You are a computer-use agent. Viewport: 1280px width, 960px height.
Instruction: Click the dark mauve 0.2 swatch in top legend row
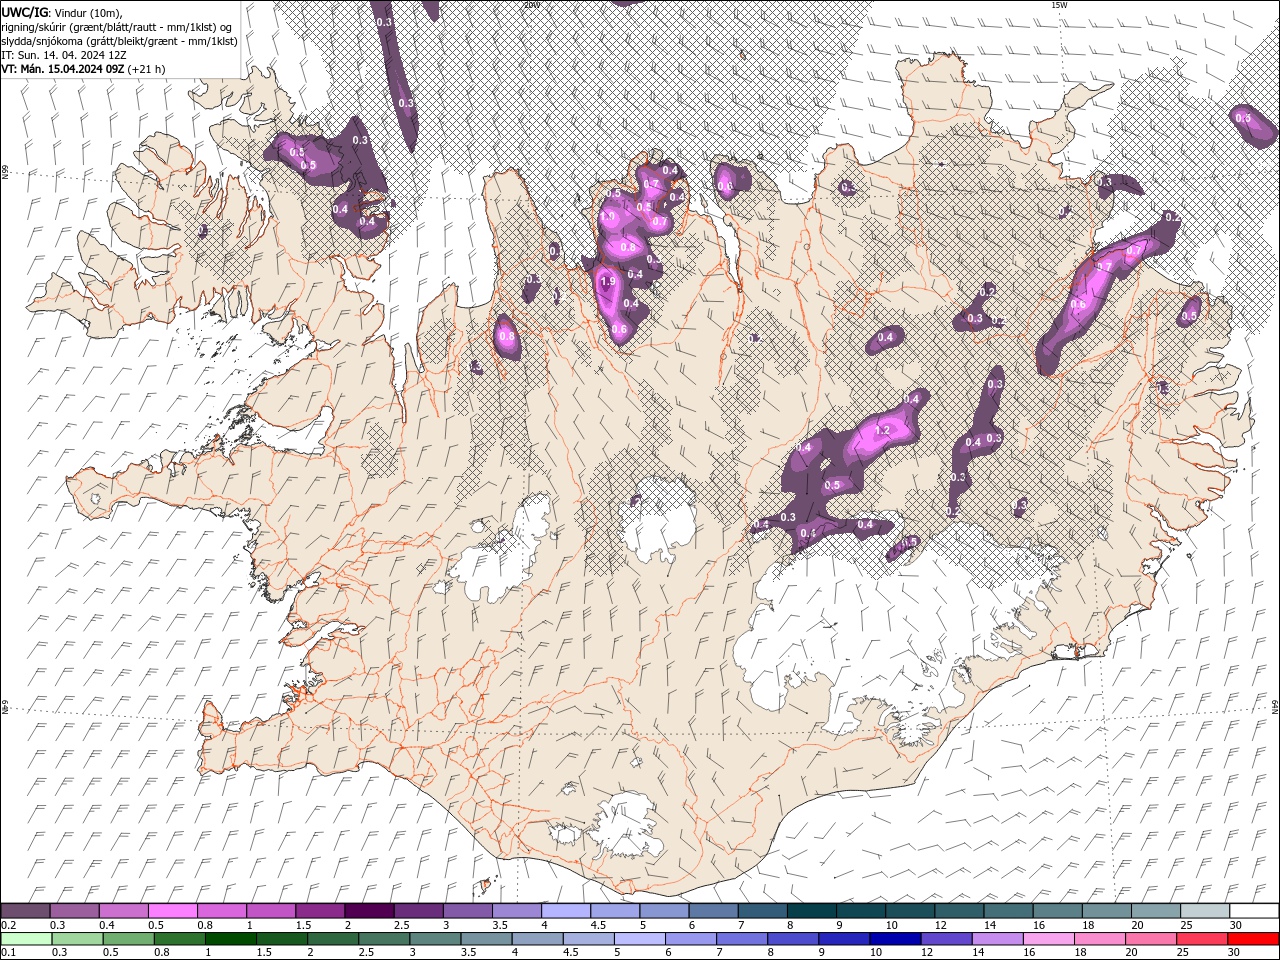[26, 911]
